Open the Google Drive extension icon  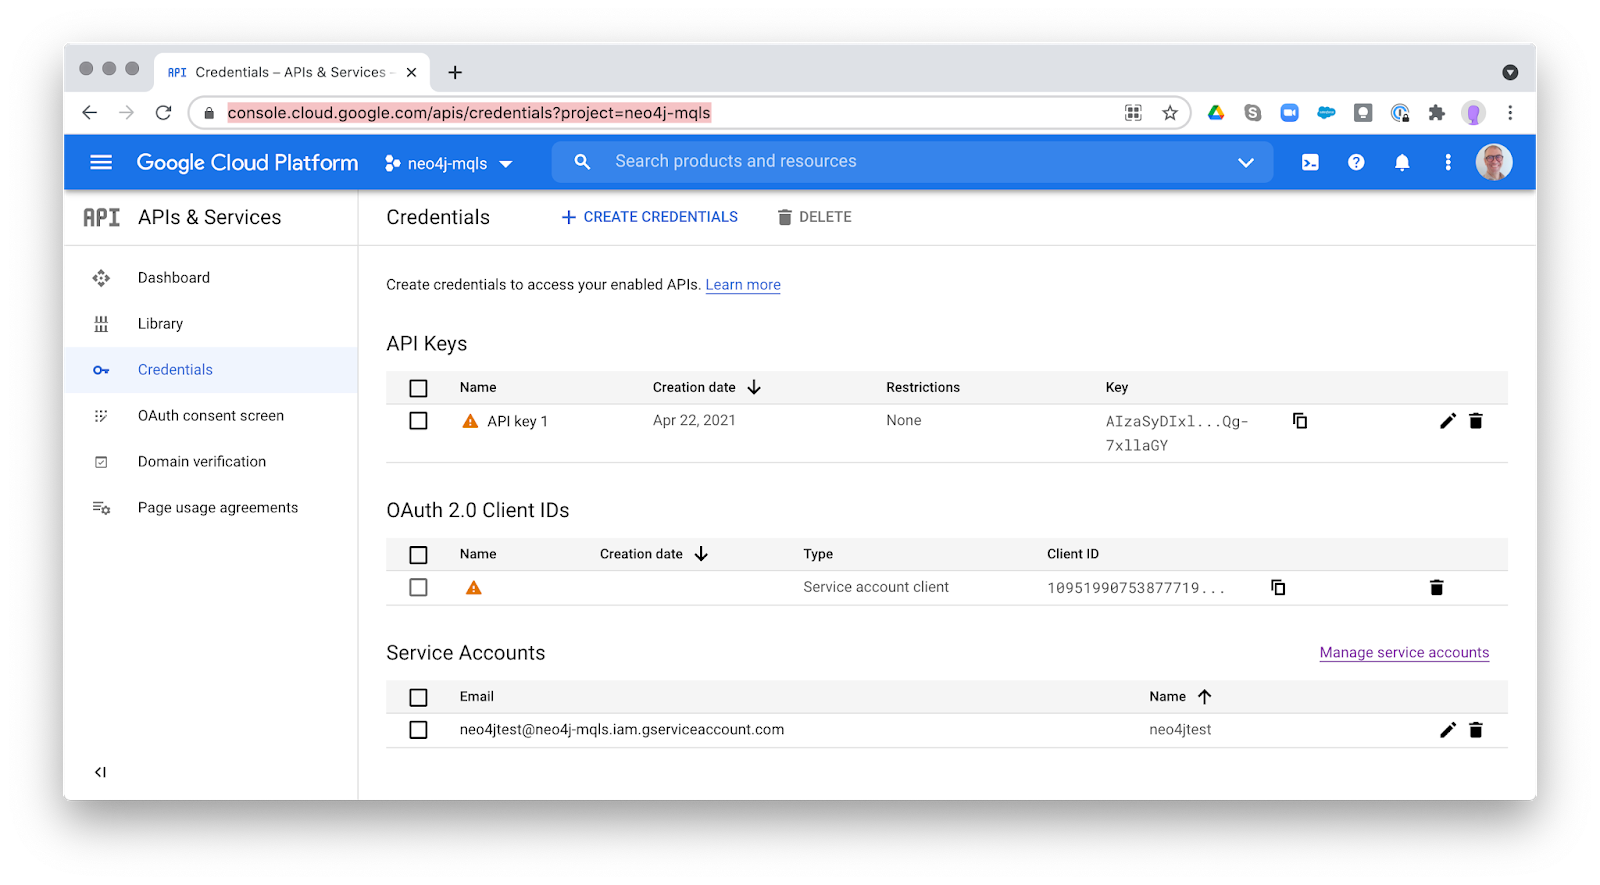click(1216, 113)
